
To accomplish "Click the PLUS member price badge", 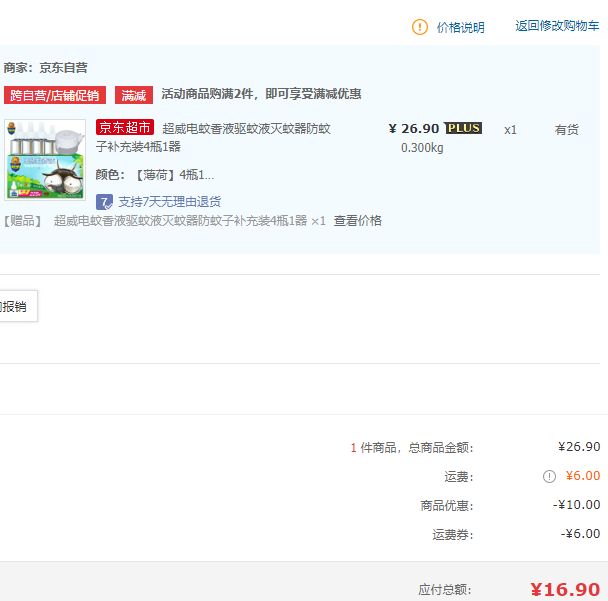I will 463,128.
